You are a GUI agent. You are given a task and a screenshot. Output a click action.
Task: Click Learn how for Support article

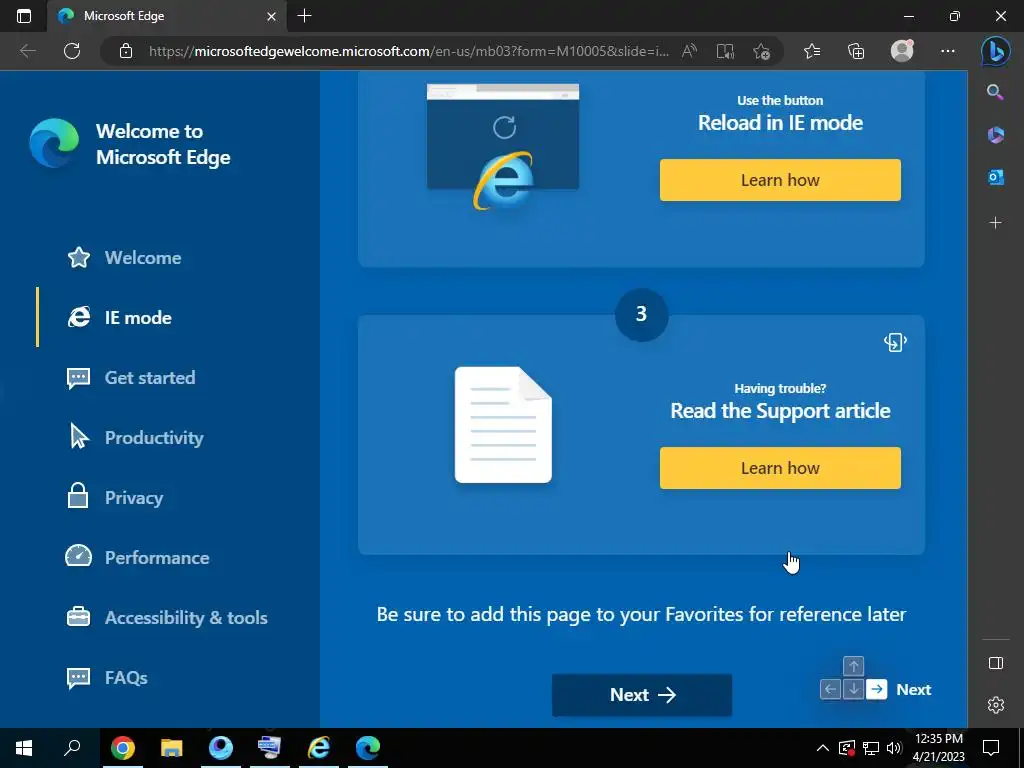(x=780, y=468)
